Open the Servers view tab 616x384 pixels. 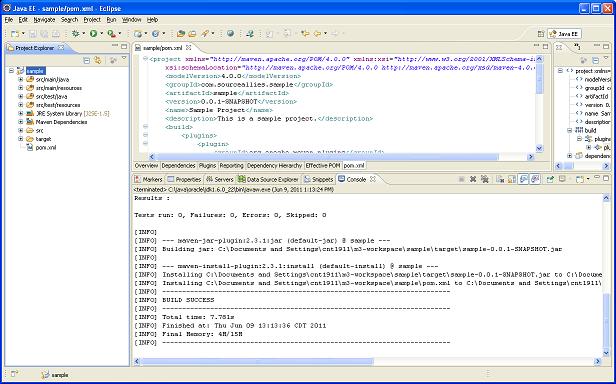tap(220, 179)
